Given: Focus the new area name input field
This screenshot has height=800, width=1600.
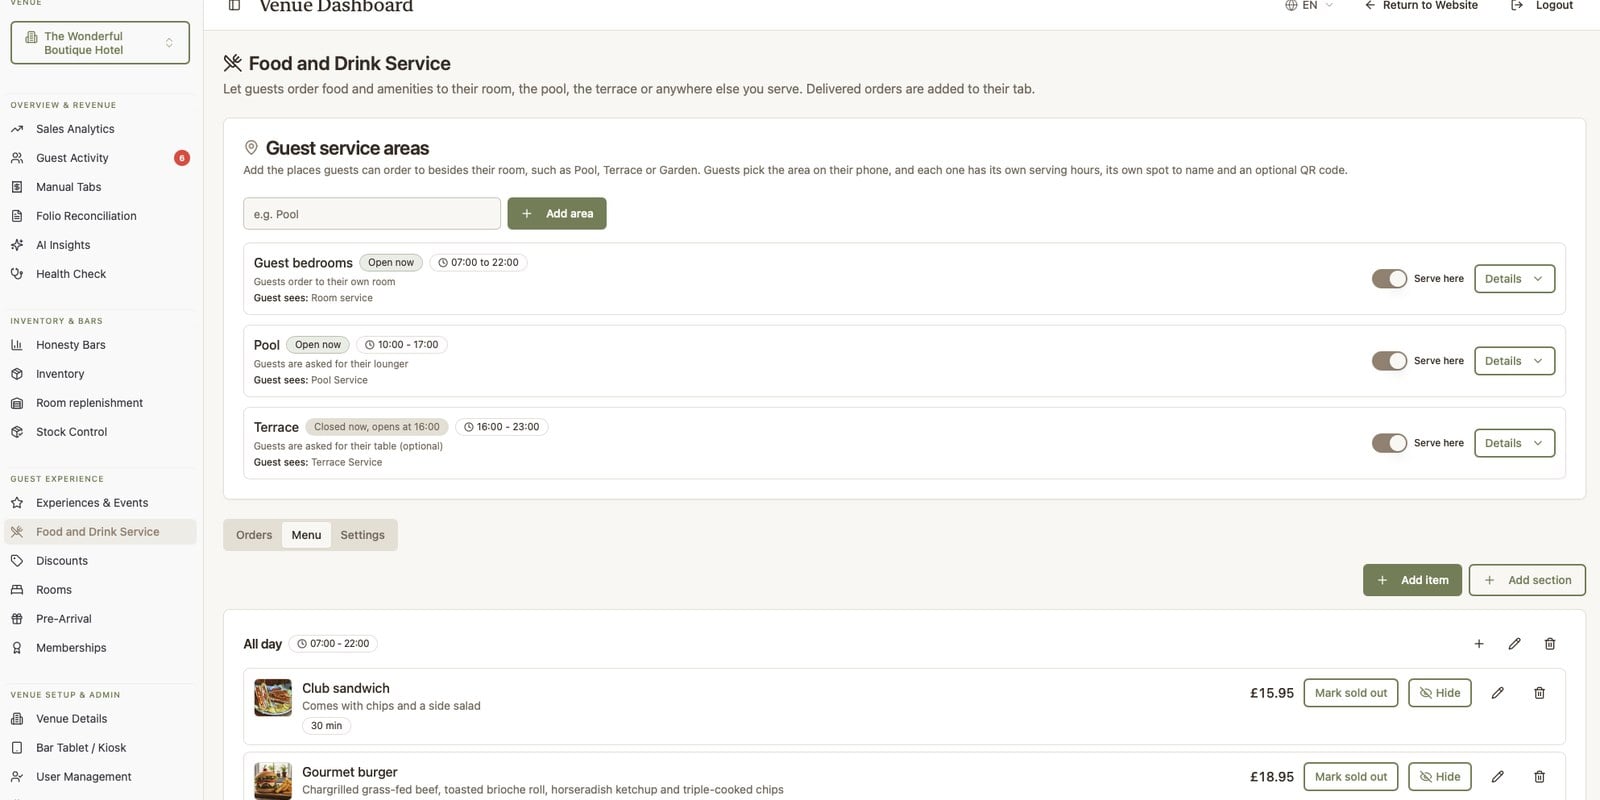Looking at the screenshot, I should [372, 214].
